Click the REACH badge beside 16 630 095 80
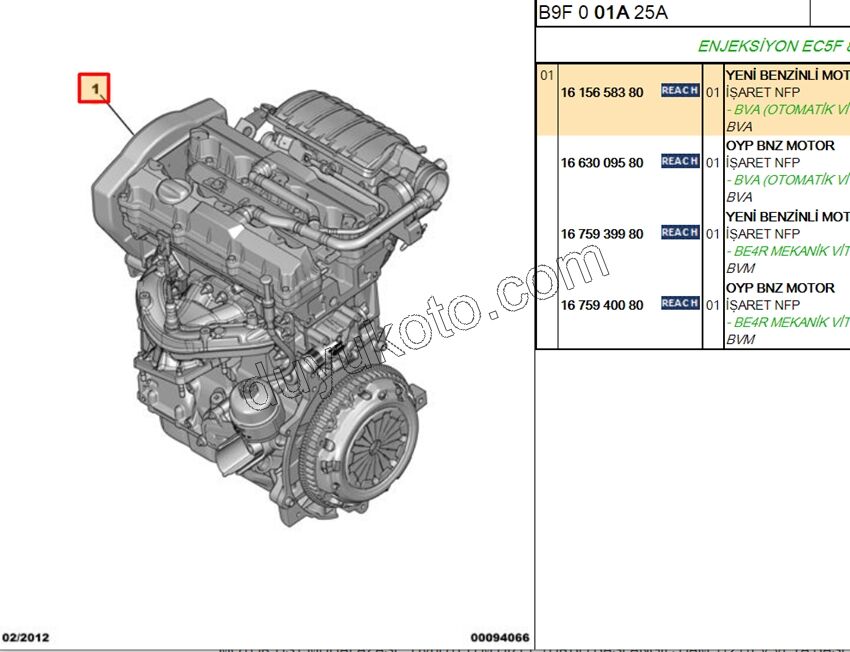850x652 pixels. [677, 161]
